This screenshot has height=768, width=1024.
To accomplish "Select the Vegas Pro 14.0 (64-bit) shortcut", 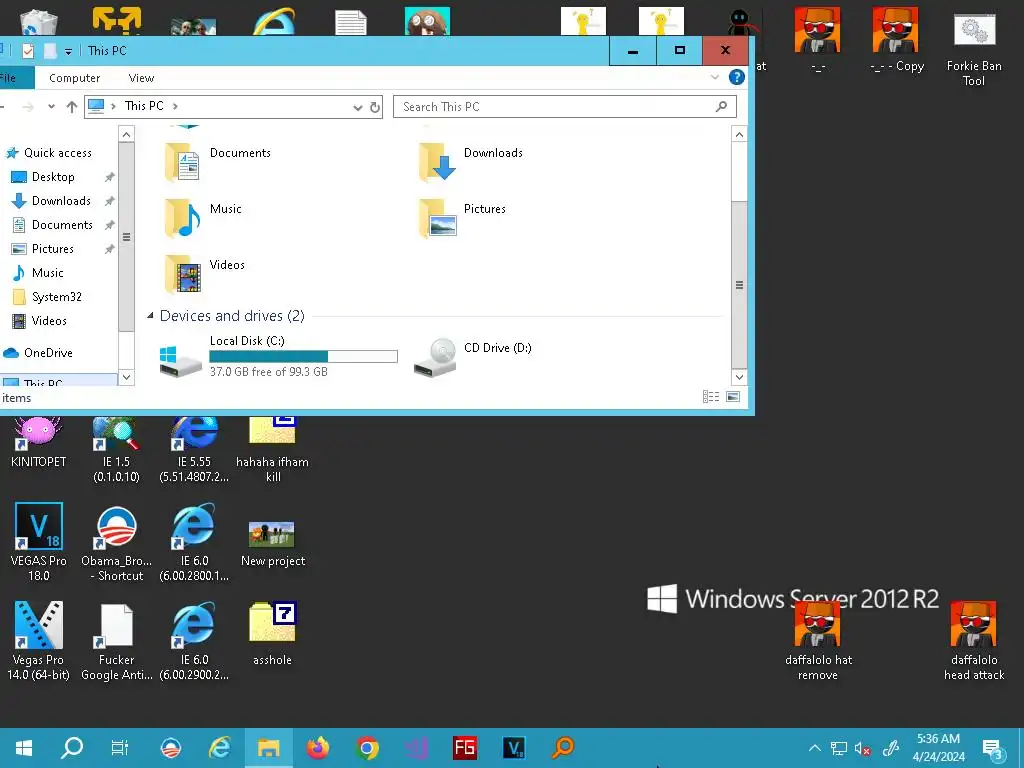I will pyautogui.click(x=39, y=641).
